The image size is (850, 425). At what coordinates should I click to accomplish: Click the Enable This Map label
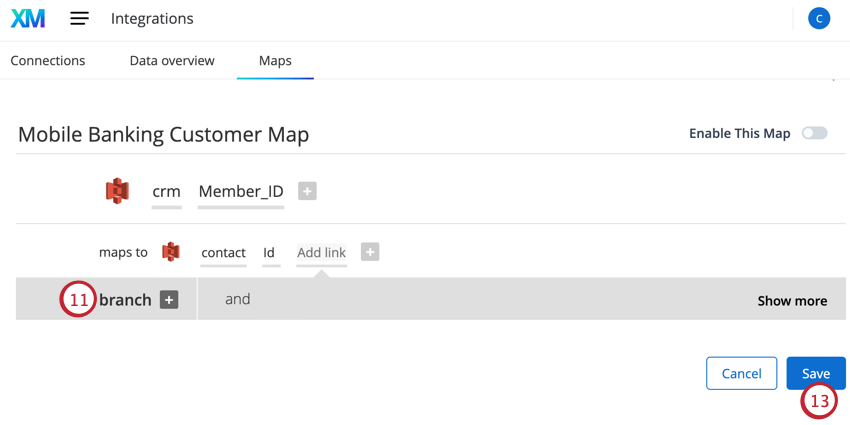coord(739,133)
